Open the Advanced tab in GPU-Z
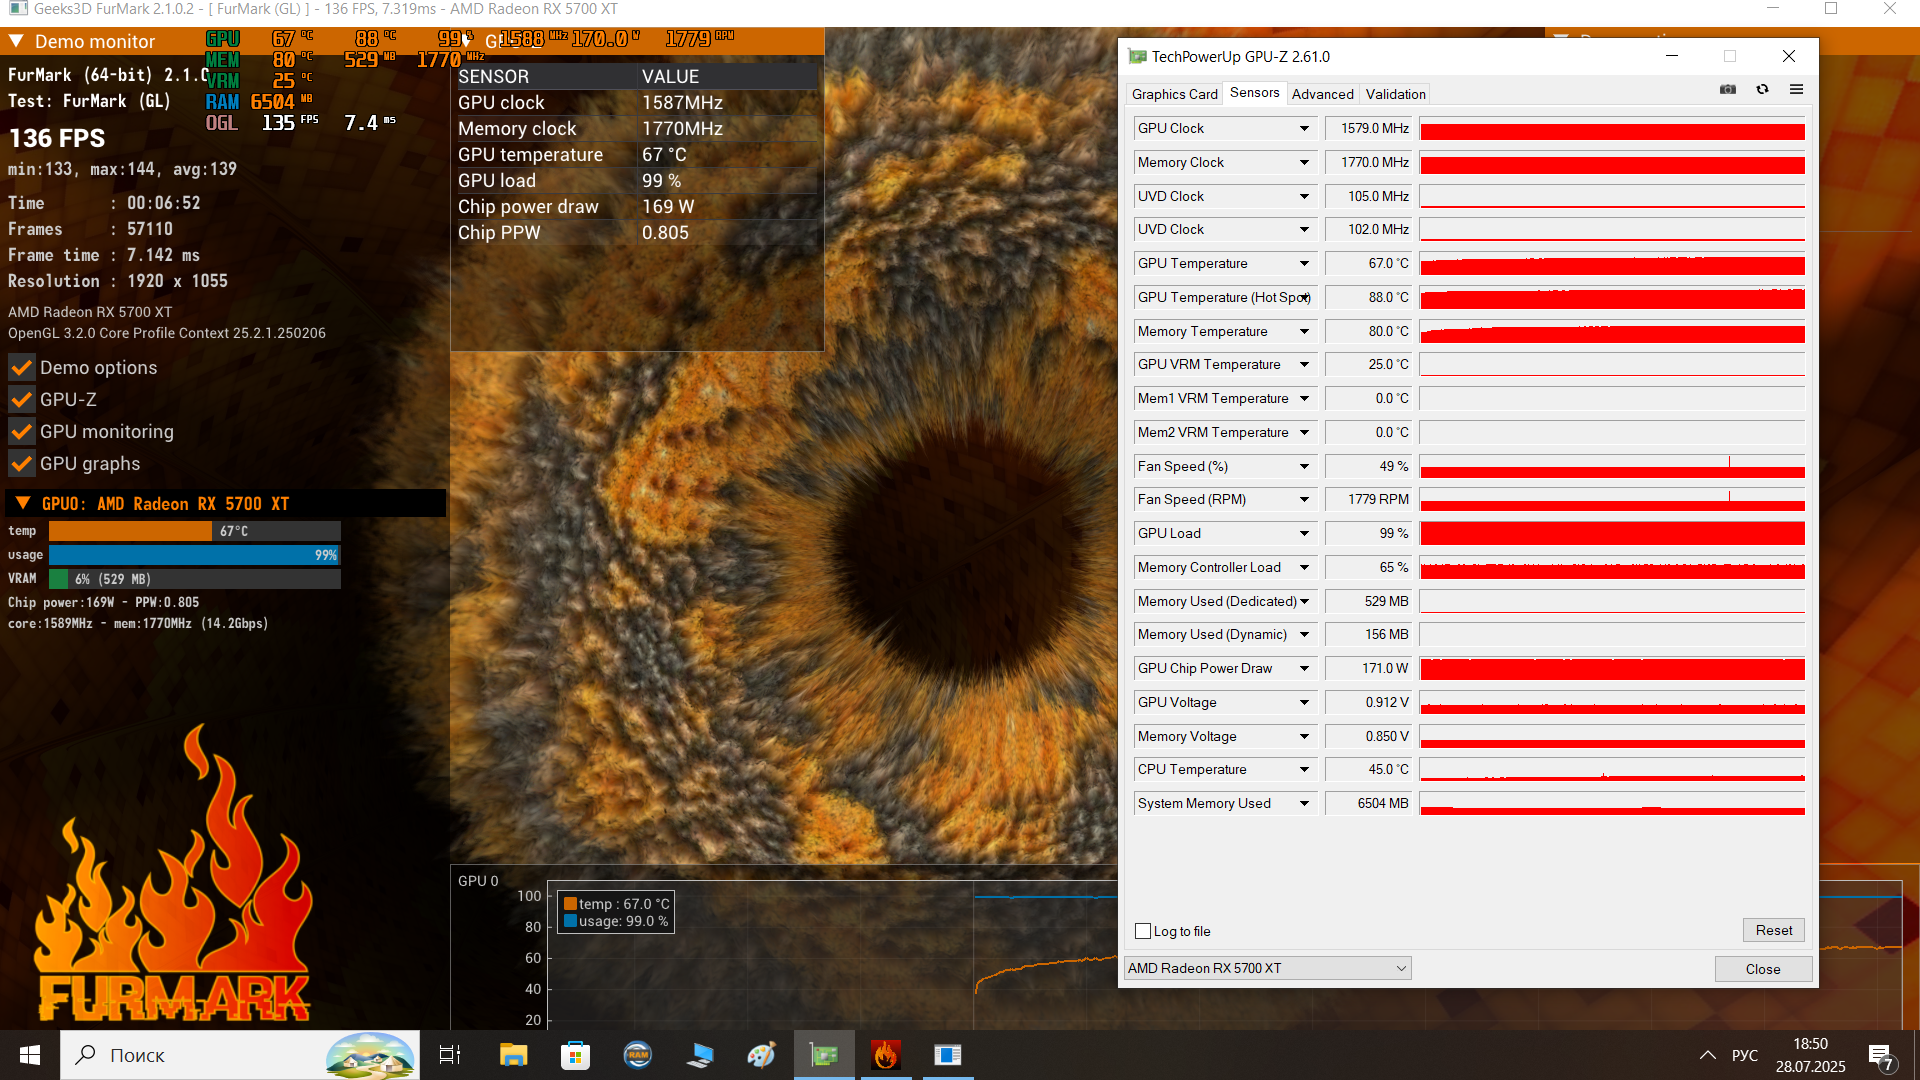Image resolution: width=1920 pixels, height=1080 pixels. 1322,94
